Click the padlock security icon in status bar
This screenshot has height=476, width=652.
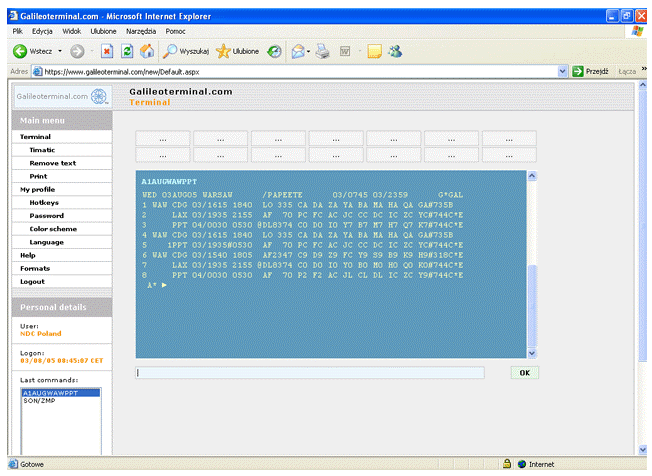tap(507, 464)
